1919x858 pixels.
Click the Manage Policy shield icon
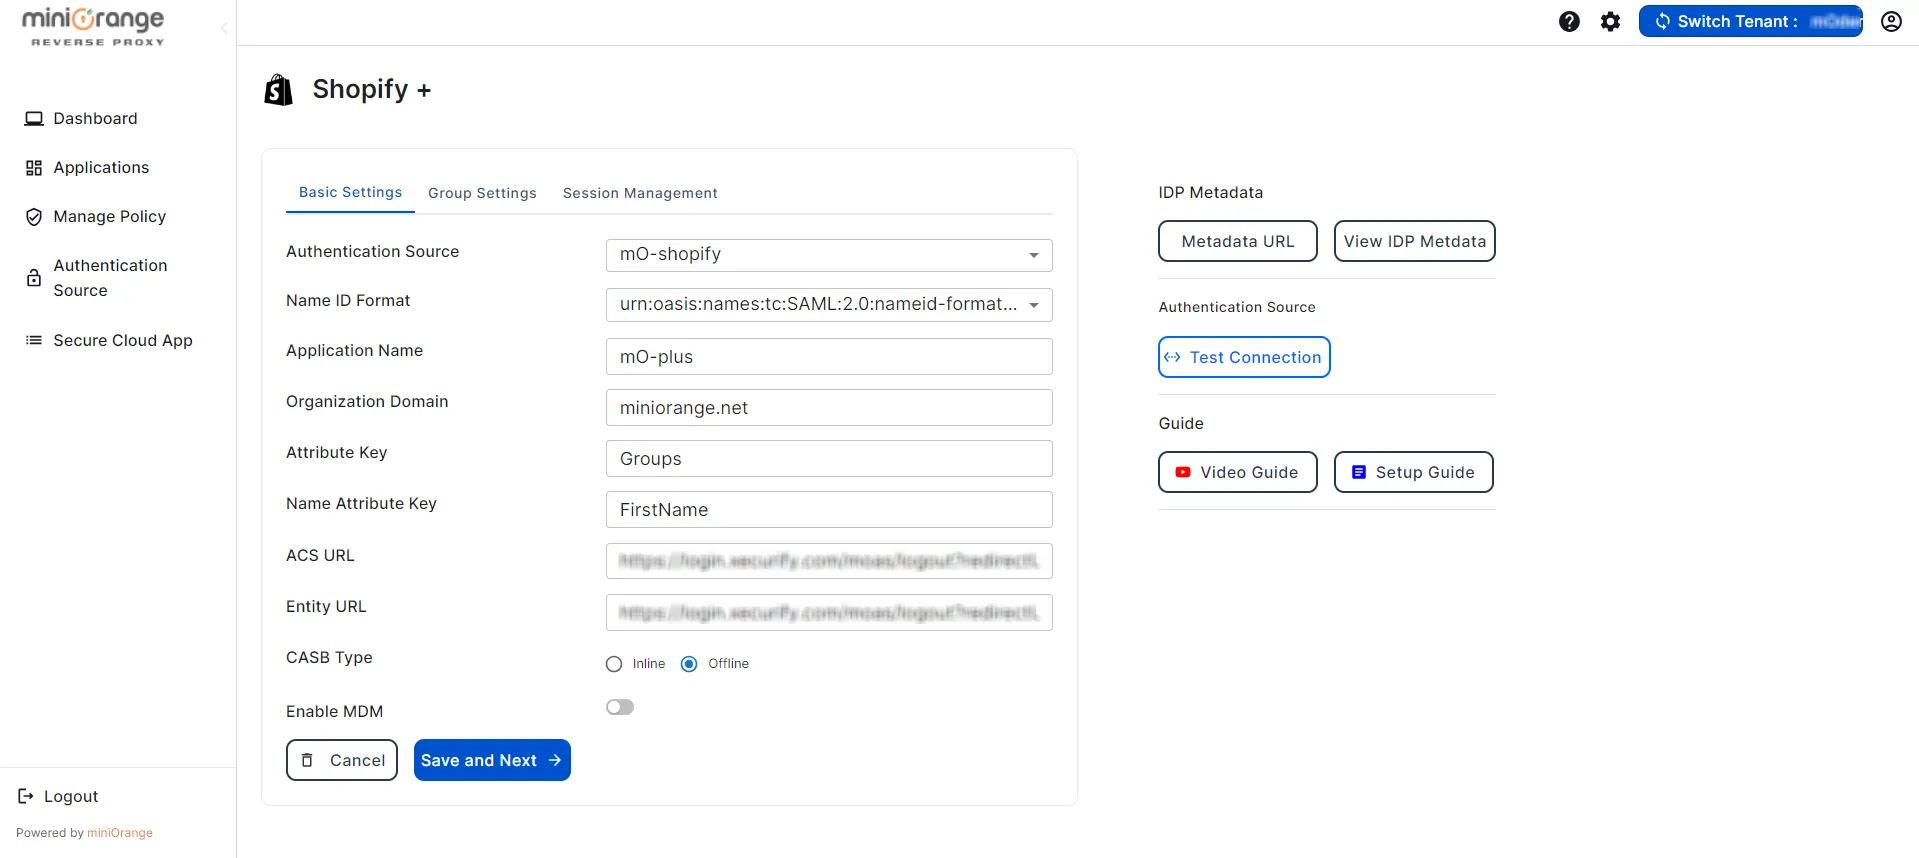click(34, 217)
